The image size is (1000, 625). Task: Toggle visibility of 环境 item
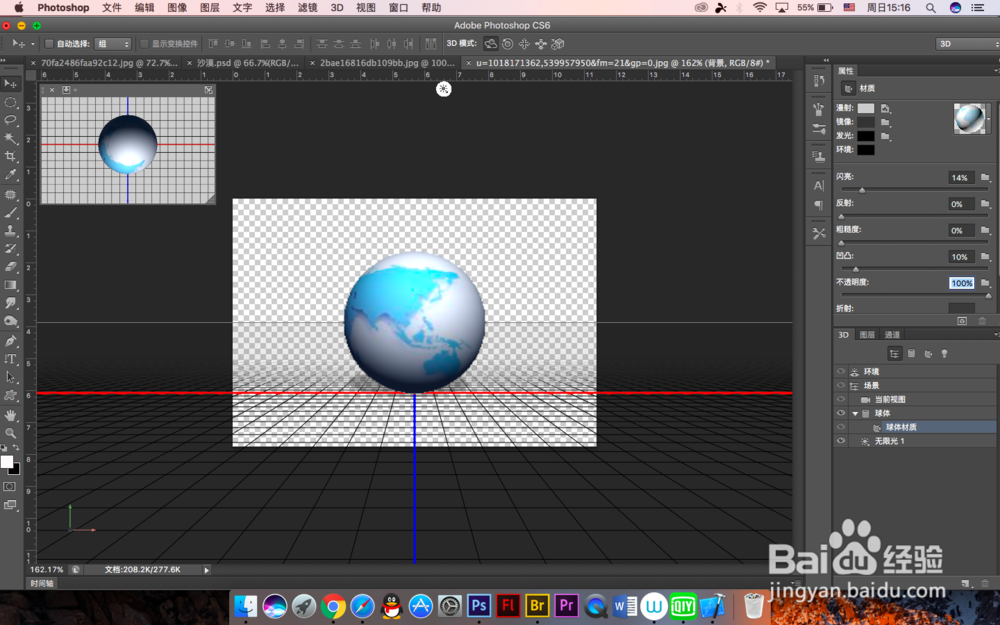pyautogui.click(x=841, y=371)
